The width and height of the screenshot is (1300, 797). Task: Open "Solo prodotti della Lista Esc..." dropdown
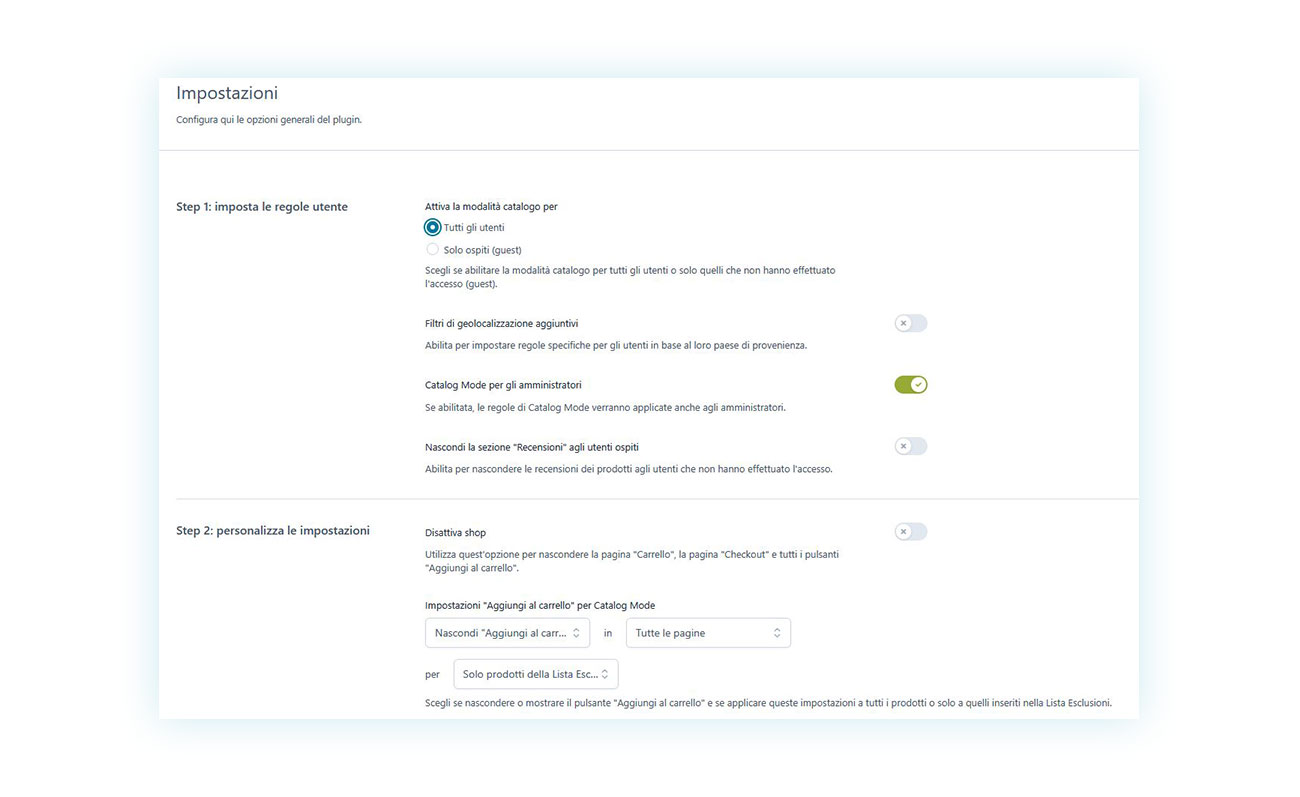535,675
